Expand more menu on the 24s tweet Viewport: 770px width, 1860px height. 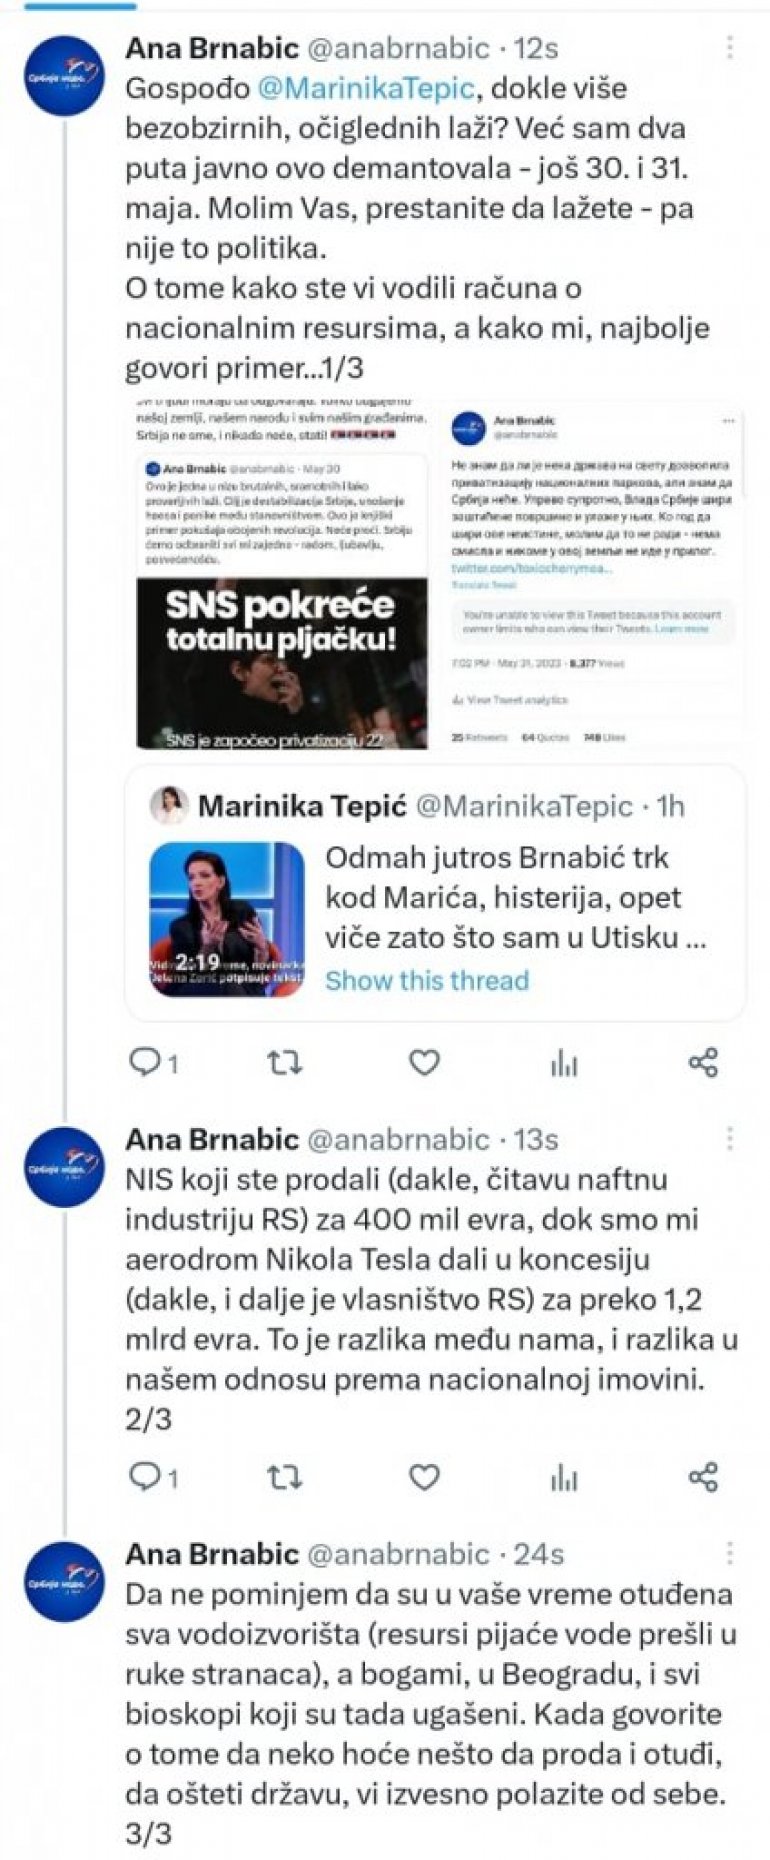[x=730, y=1552]
